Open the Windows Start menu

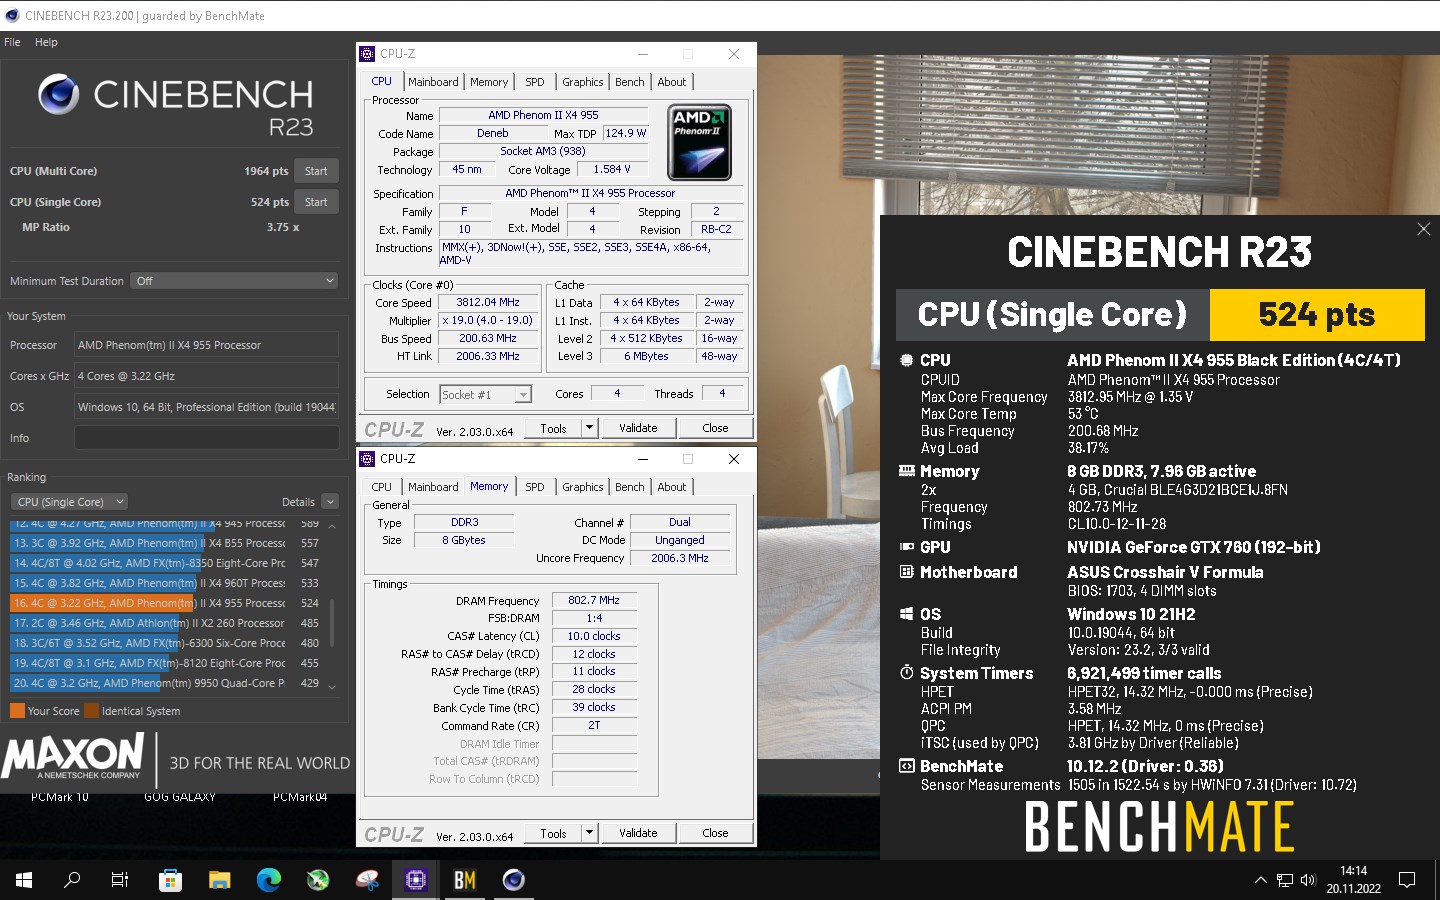pyautogui.click(x=24, y=880)
